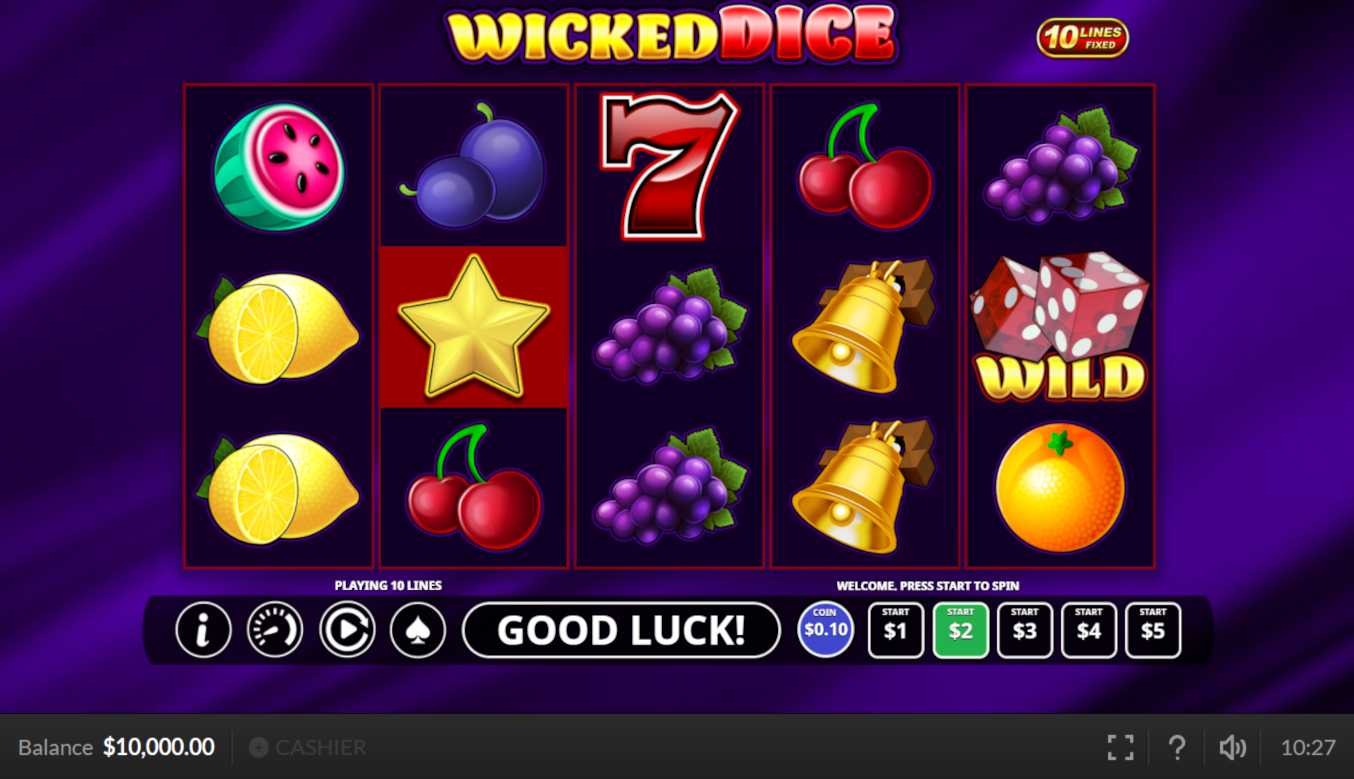Click the Good Luck message bar
Viewport: 1354px width, 779px height.
621,630
